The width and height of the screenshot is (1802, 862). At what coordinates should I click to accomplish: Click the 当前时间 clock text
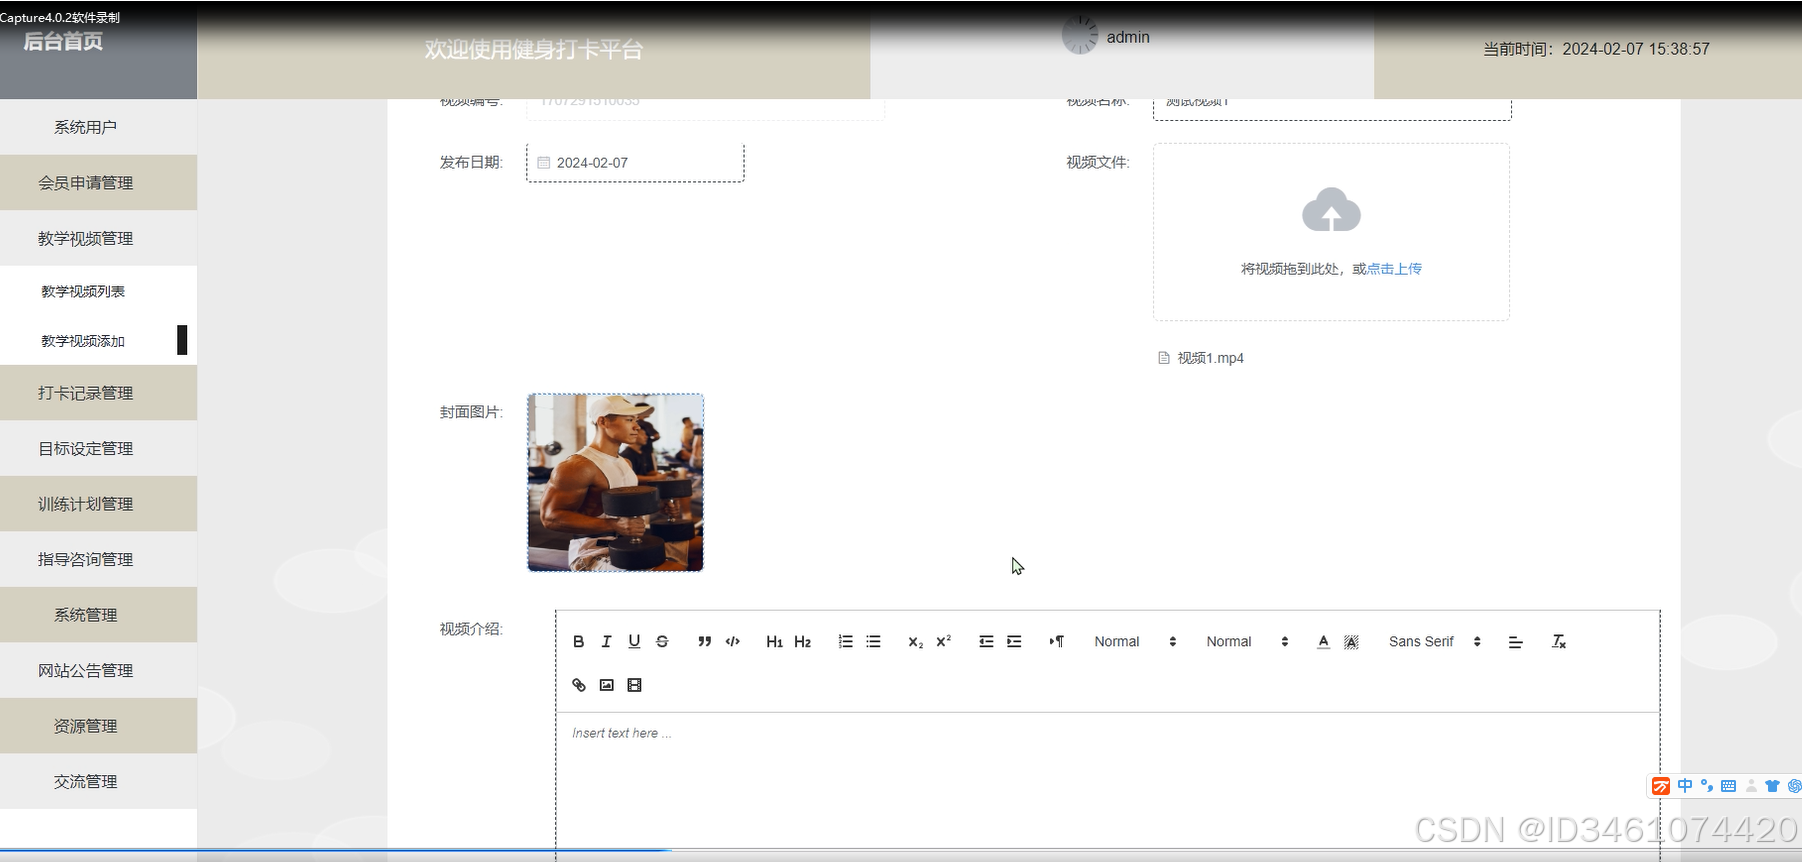(x=1596, y=49)
